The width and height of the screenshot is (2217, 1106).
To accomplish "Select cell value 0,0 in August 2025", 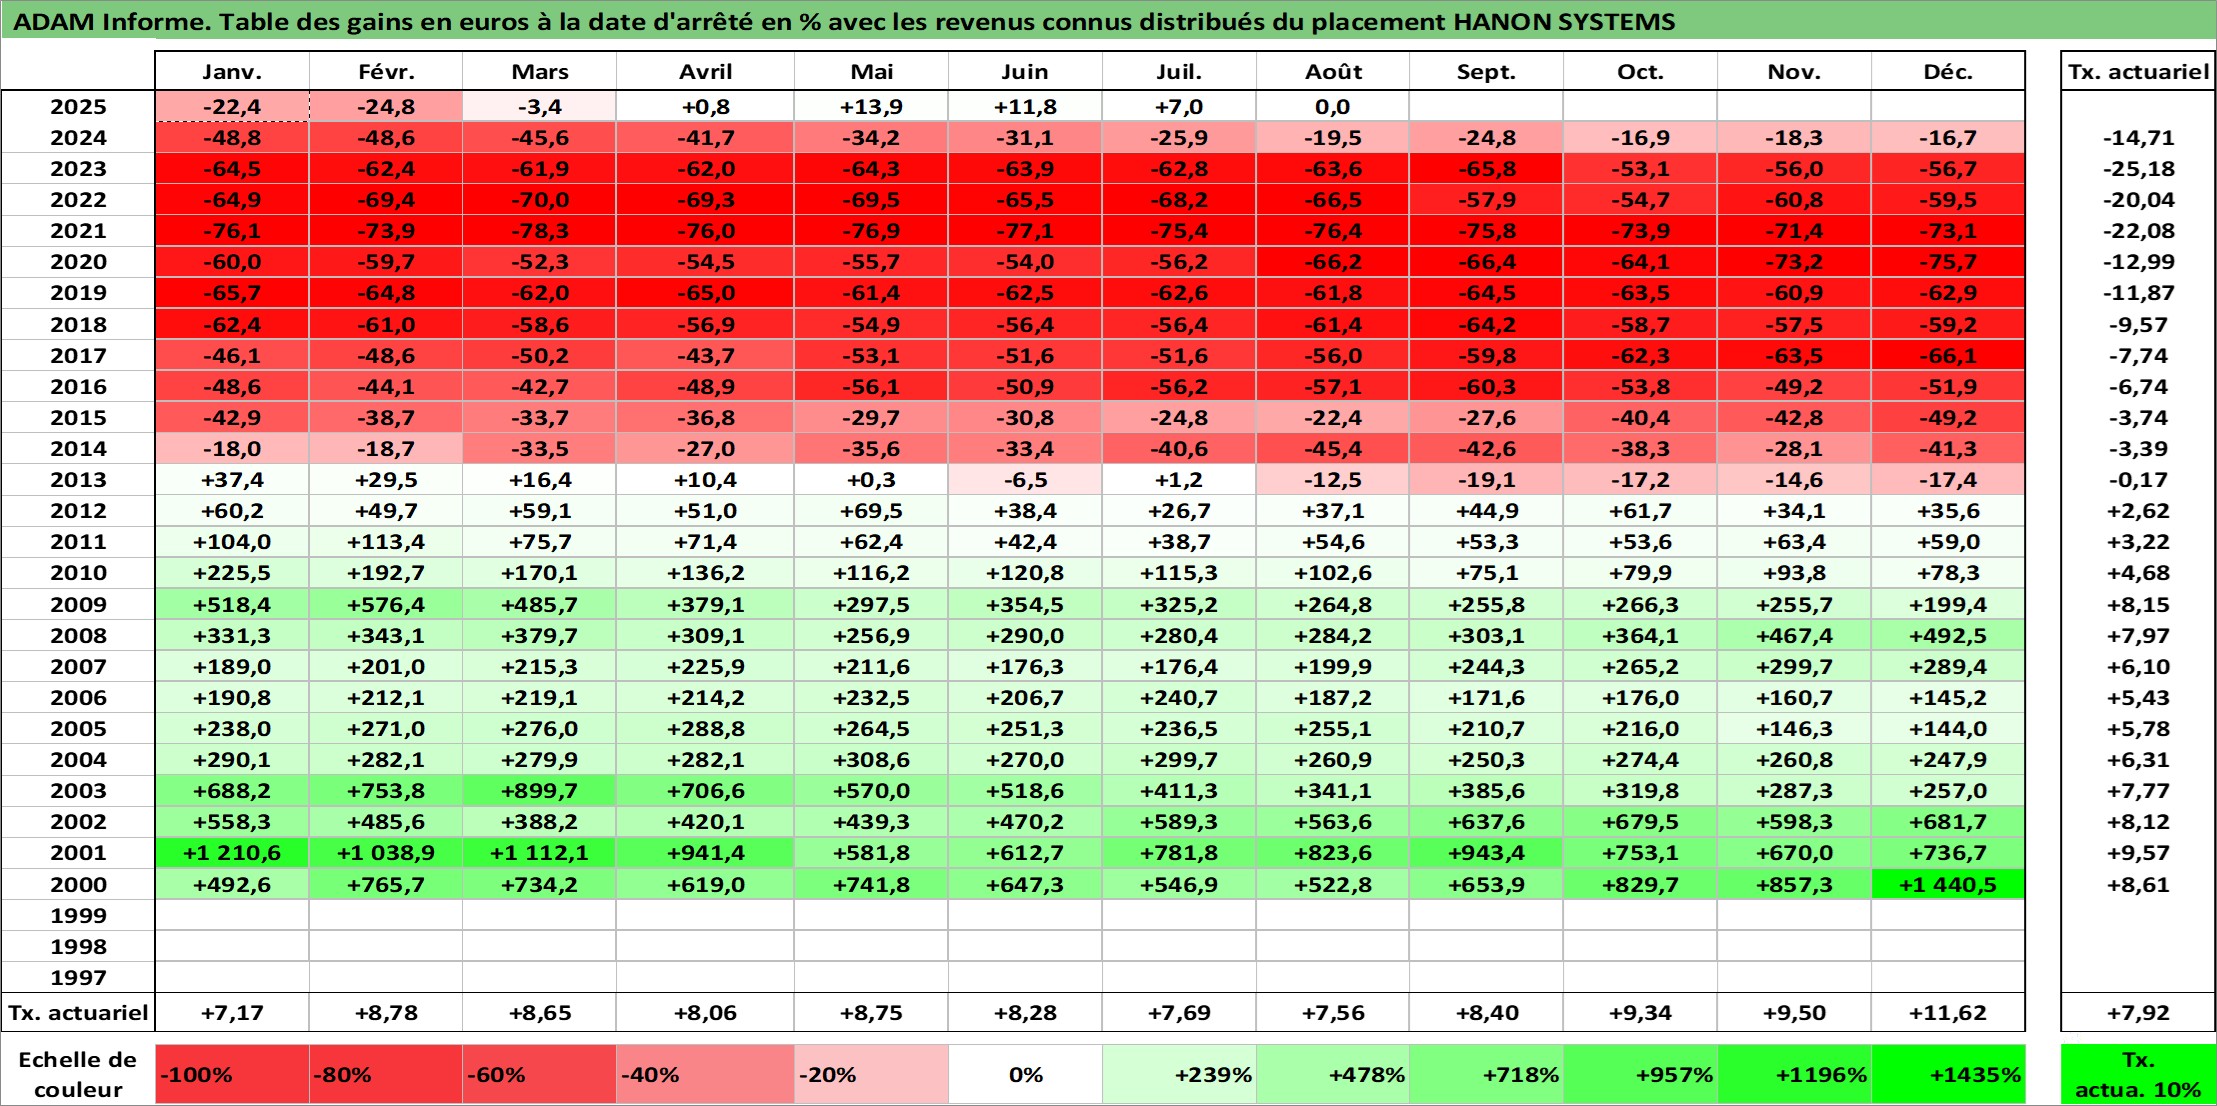I will click(x=1333, y=107).
